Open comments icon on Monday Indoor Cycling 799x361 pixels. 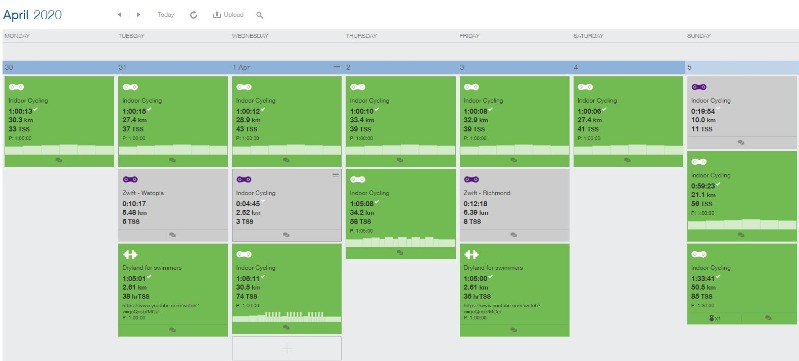(59, 160)
